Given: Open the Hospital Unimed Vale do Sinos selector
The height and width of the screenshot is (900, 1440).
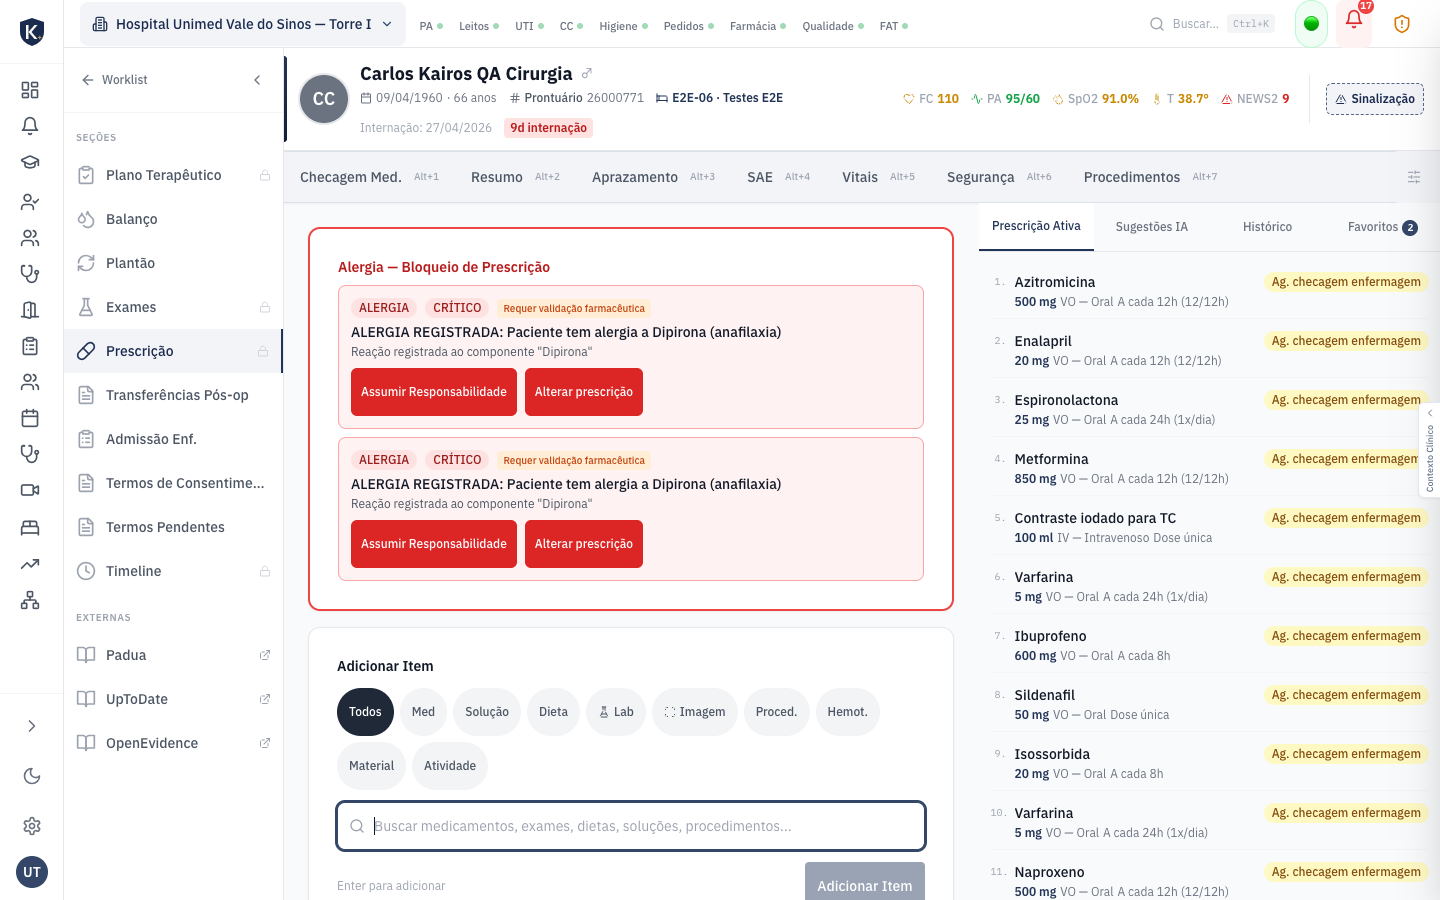Looking at the screenshot, I should 243,24.
